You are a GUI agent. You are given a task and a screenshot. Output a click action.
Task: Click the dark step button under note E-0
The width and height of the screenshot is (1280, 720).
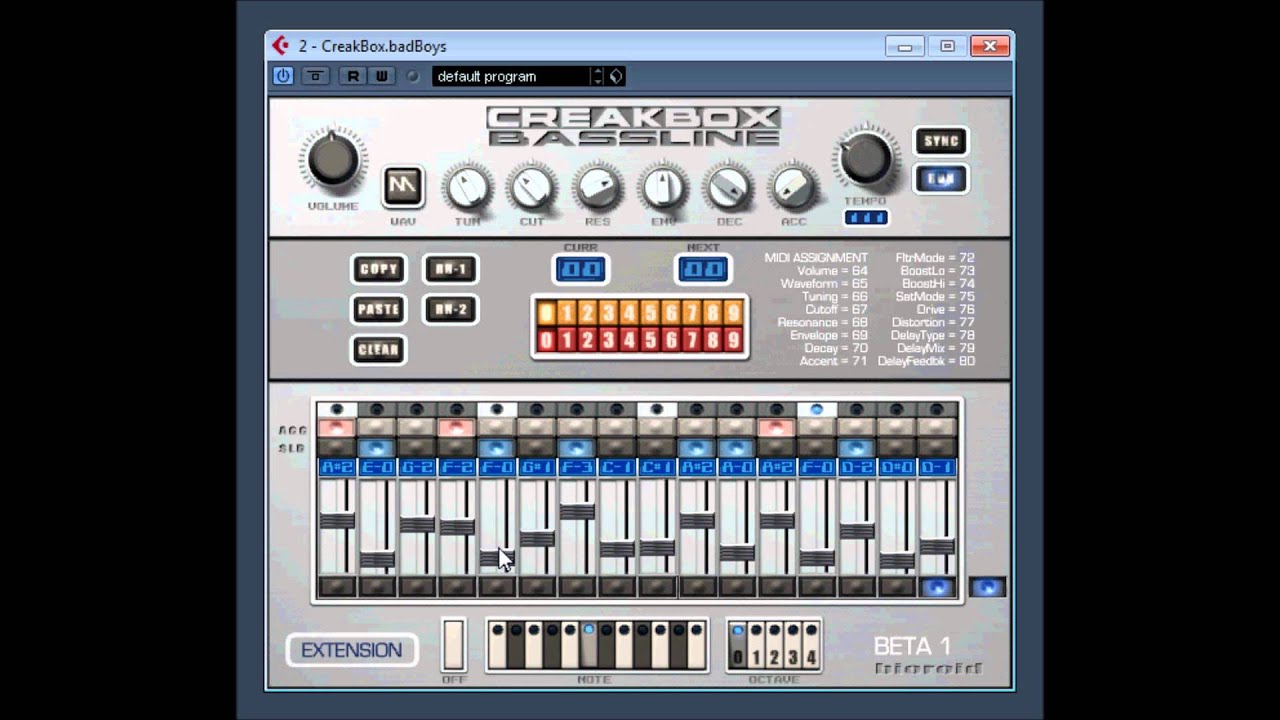pos(377,587)
